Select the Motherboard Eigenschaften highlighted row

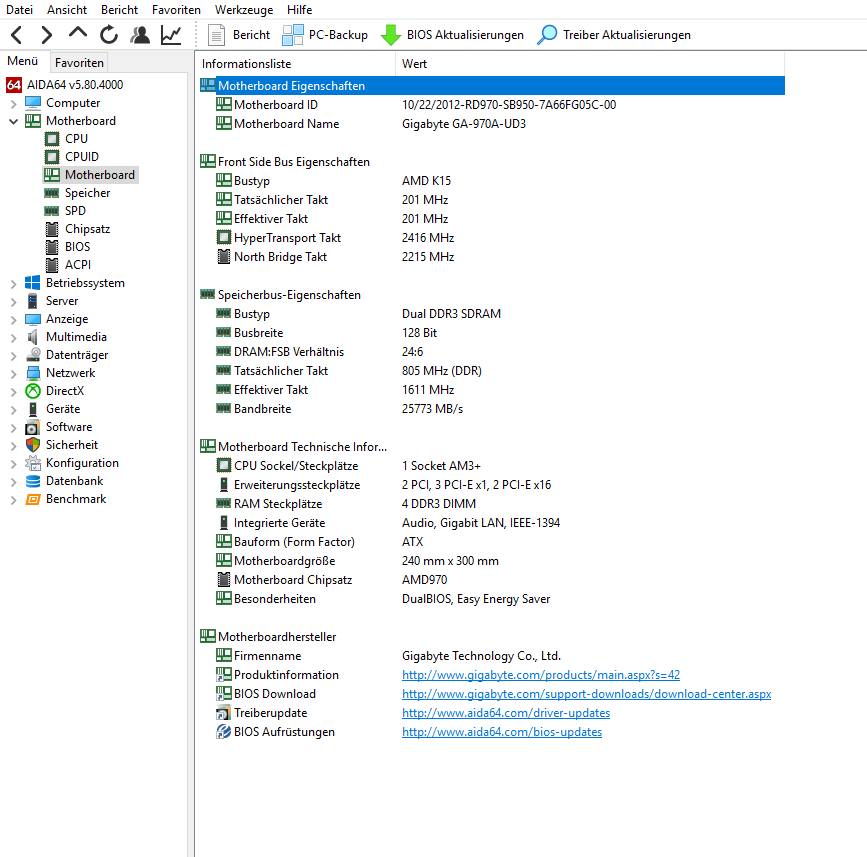pyautogui.click(x=492, y=86)
